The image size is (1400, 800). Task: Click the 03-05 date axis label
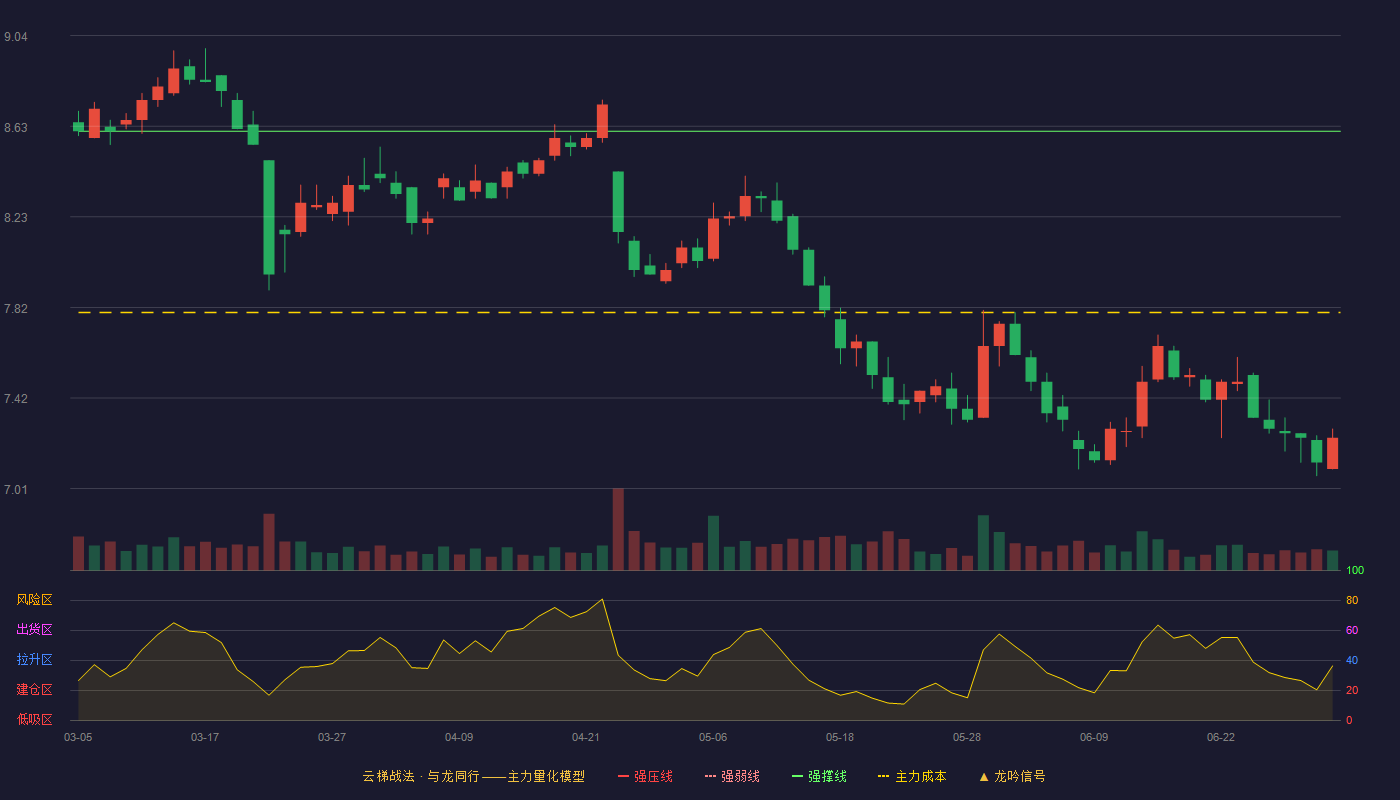click(x=78, y=737)
